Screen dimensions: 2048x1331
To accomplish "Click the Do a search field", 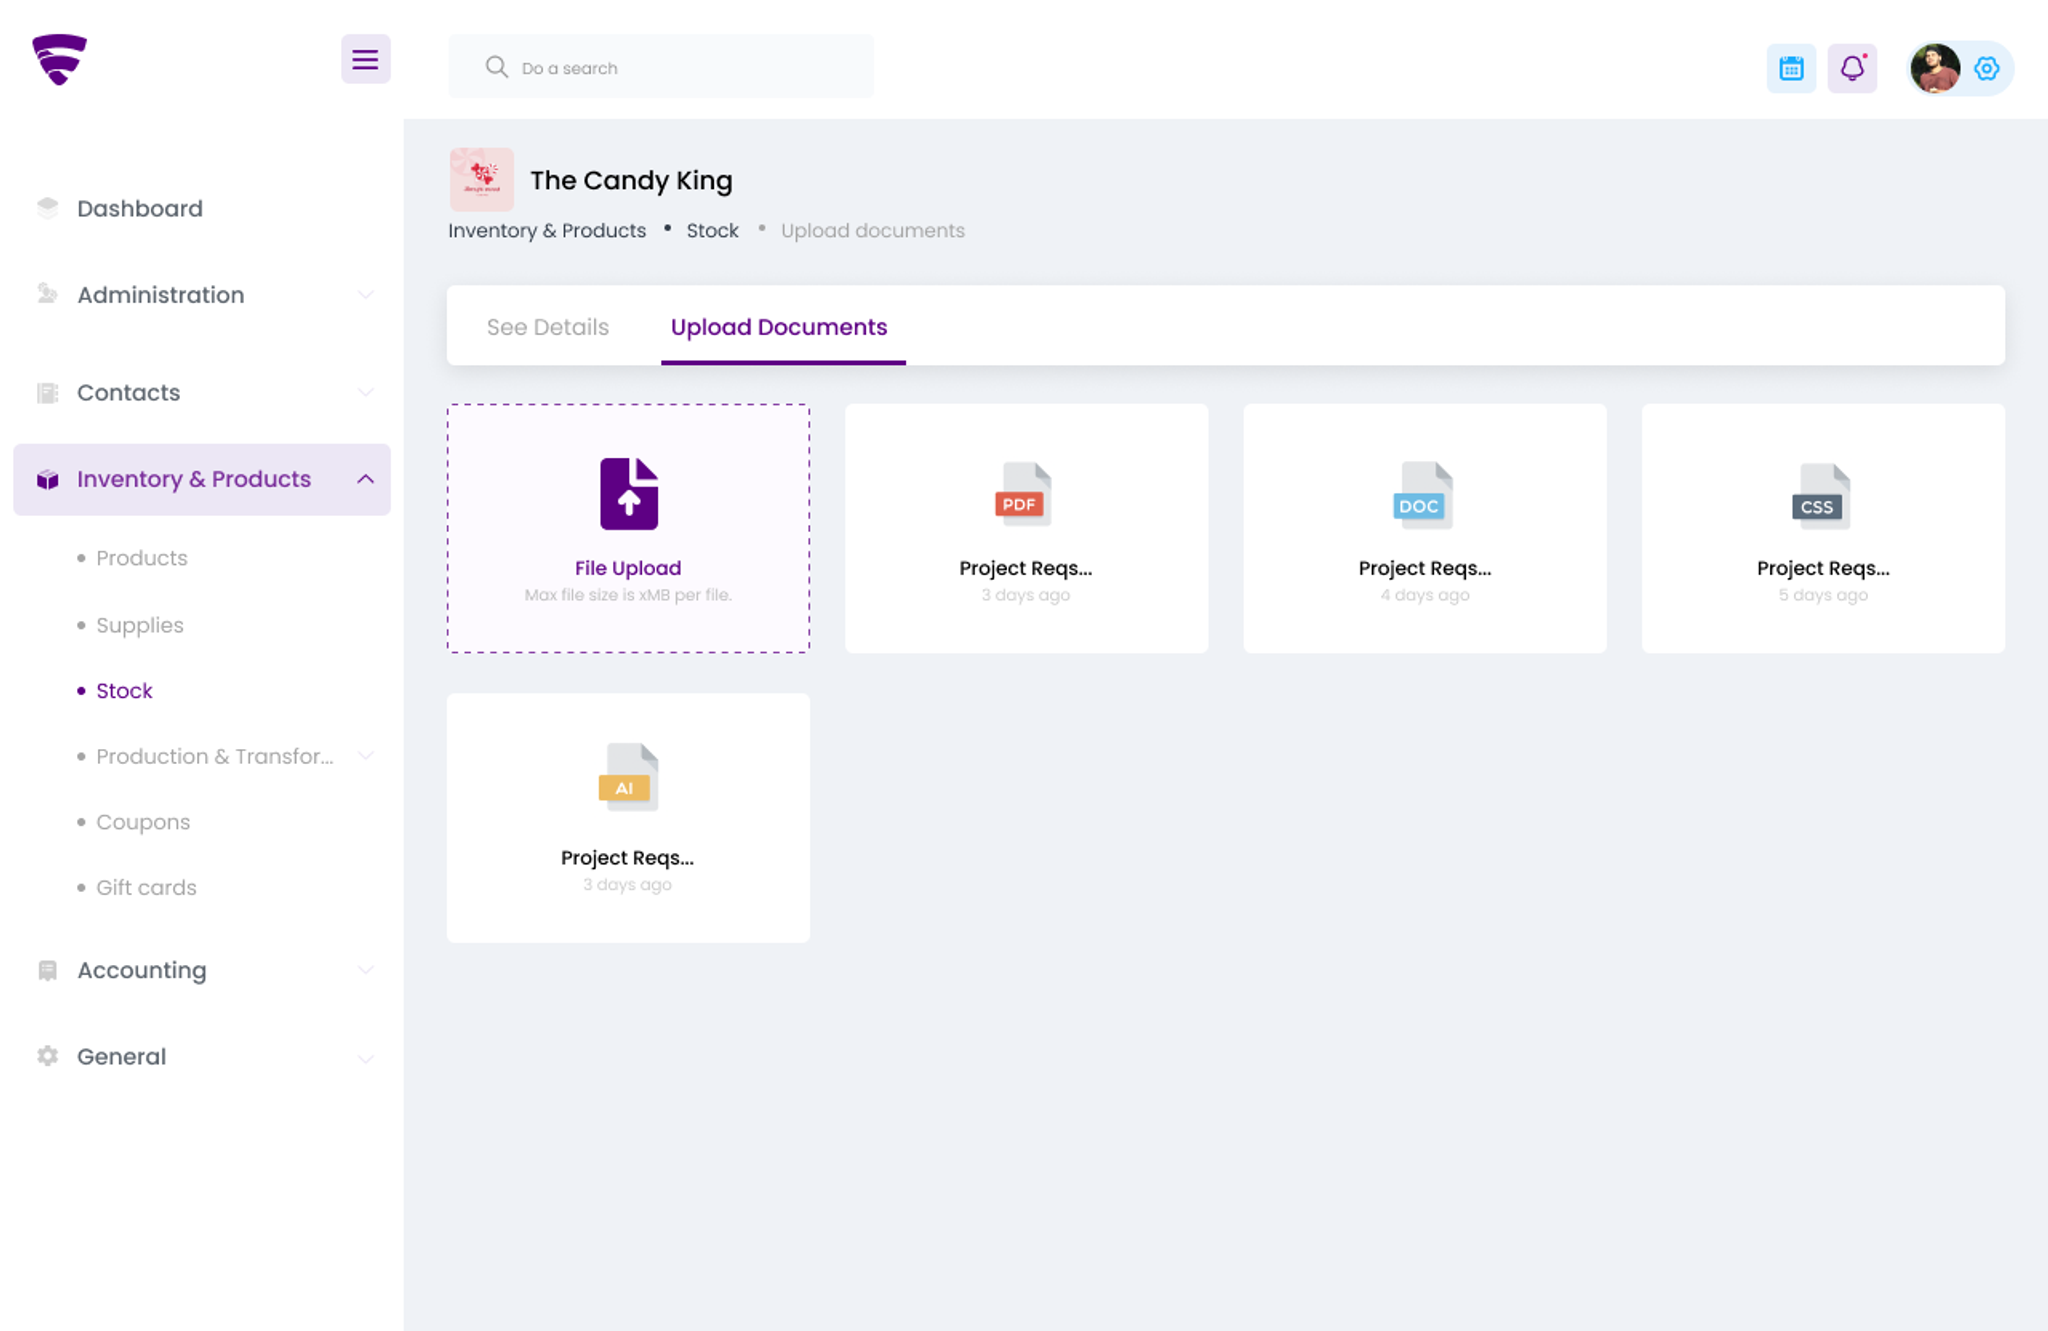I will tap(660, 67).
